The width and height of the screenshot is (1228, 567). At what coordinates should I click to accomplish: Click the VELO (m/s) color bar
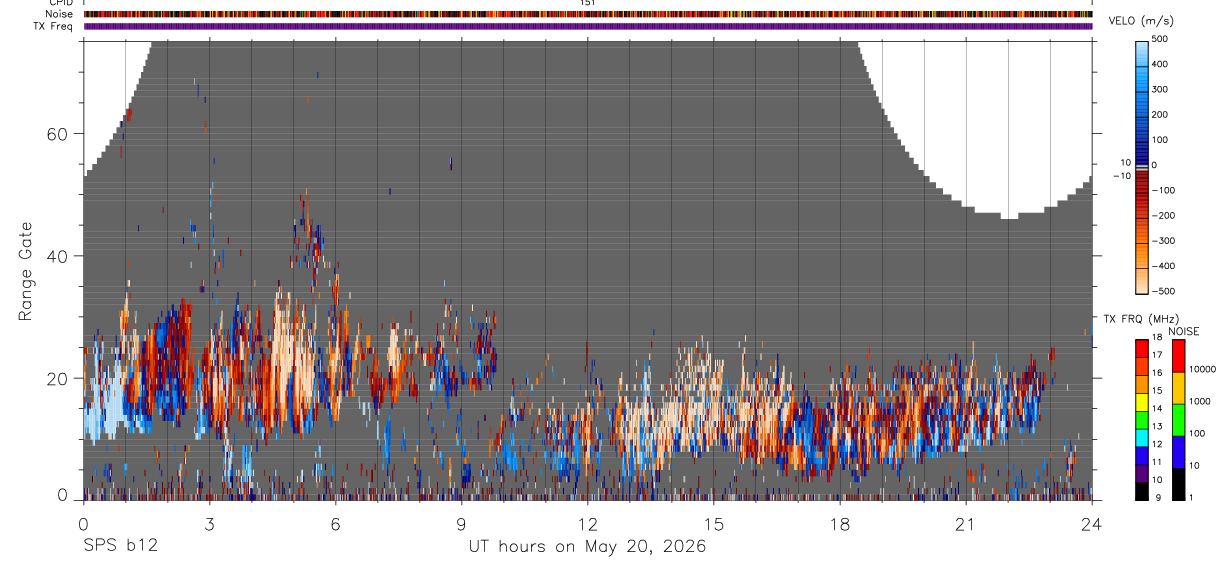click(1143, 166)
